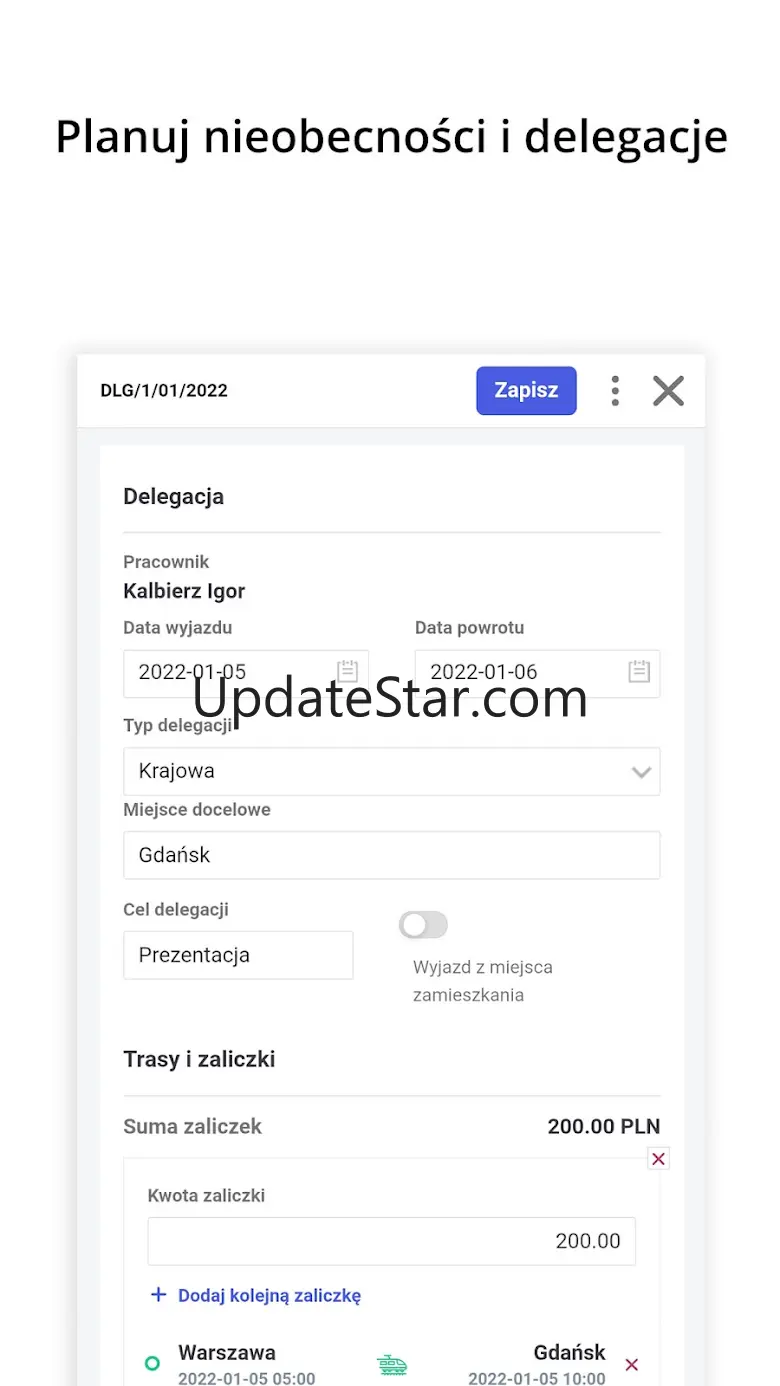Open the three-dot options menu
780x1386 pixels.
coord(615,391)
